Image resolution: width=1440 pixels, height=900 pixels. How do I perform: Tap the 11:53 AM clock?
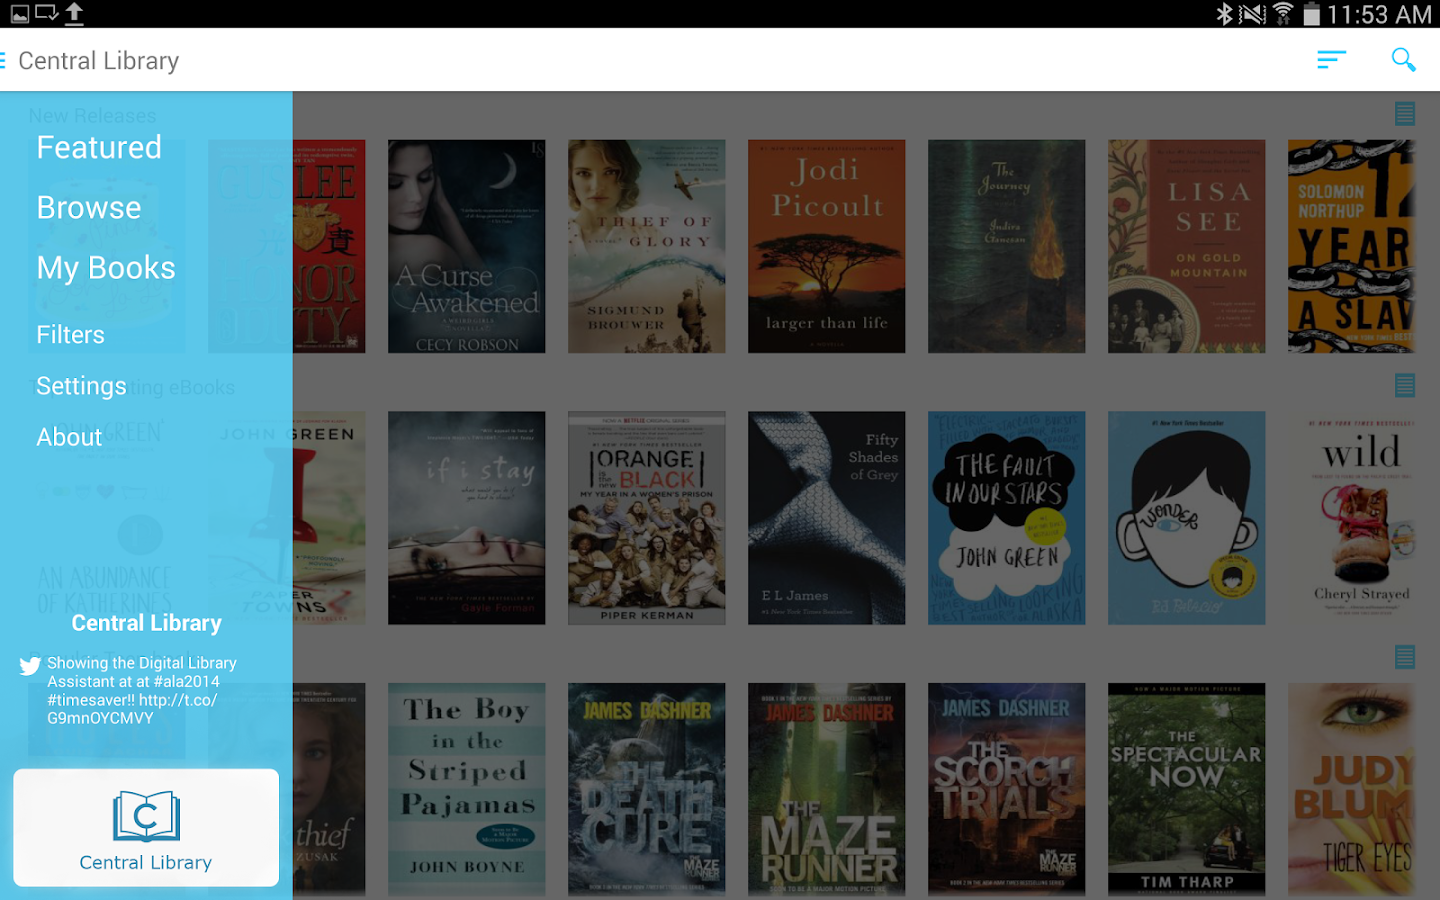pos(1379,14)
